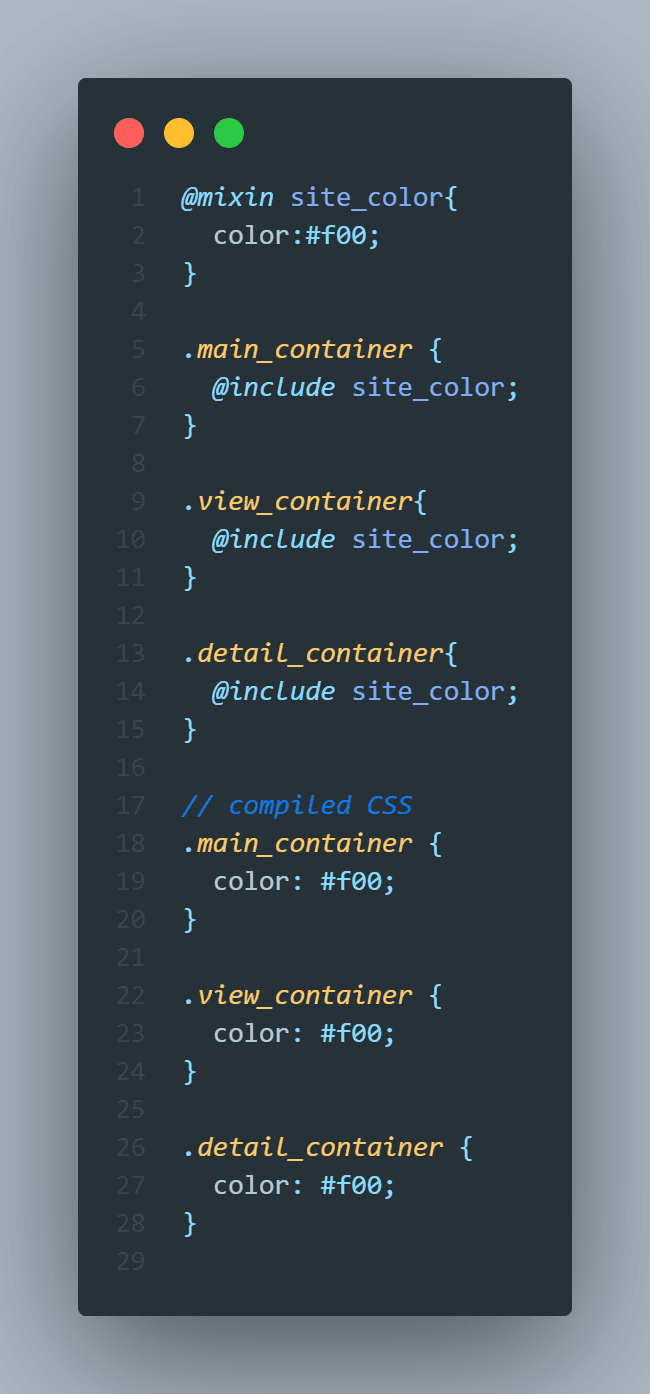Click the color property on line 19
Screen dimensions: 650x1394
click(252, 881)
